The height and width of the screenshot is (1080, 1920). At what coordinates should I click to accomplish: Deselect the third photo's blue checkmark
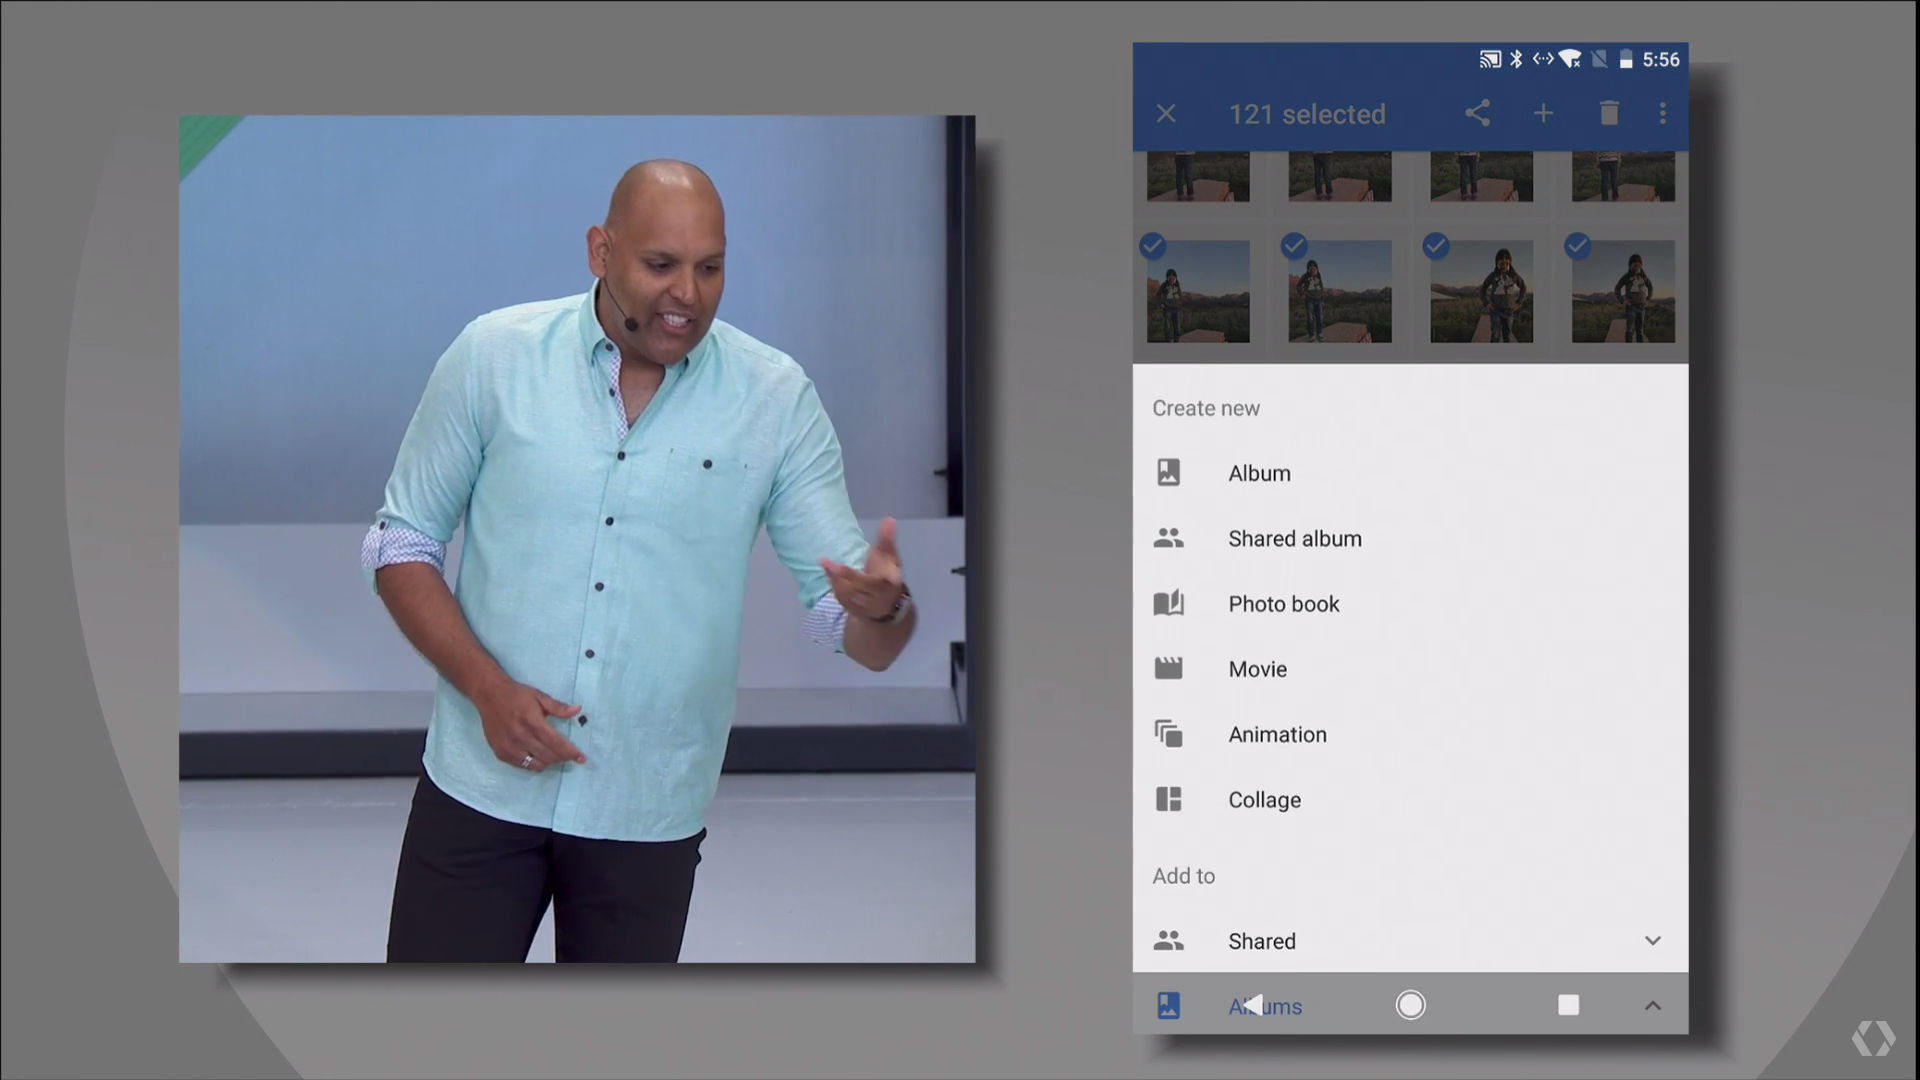[x=1436, y=245]
